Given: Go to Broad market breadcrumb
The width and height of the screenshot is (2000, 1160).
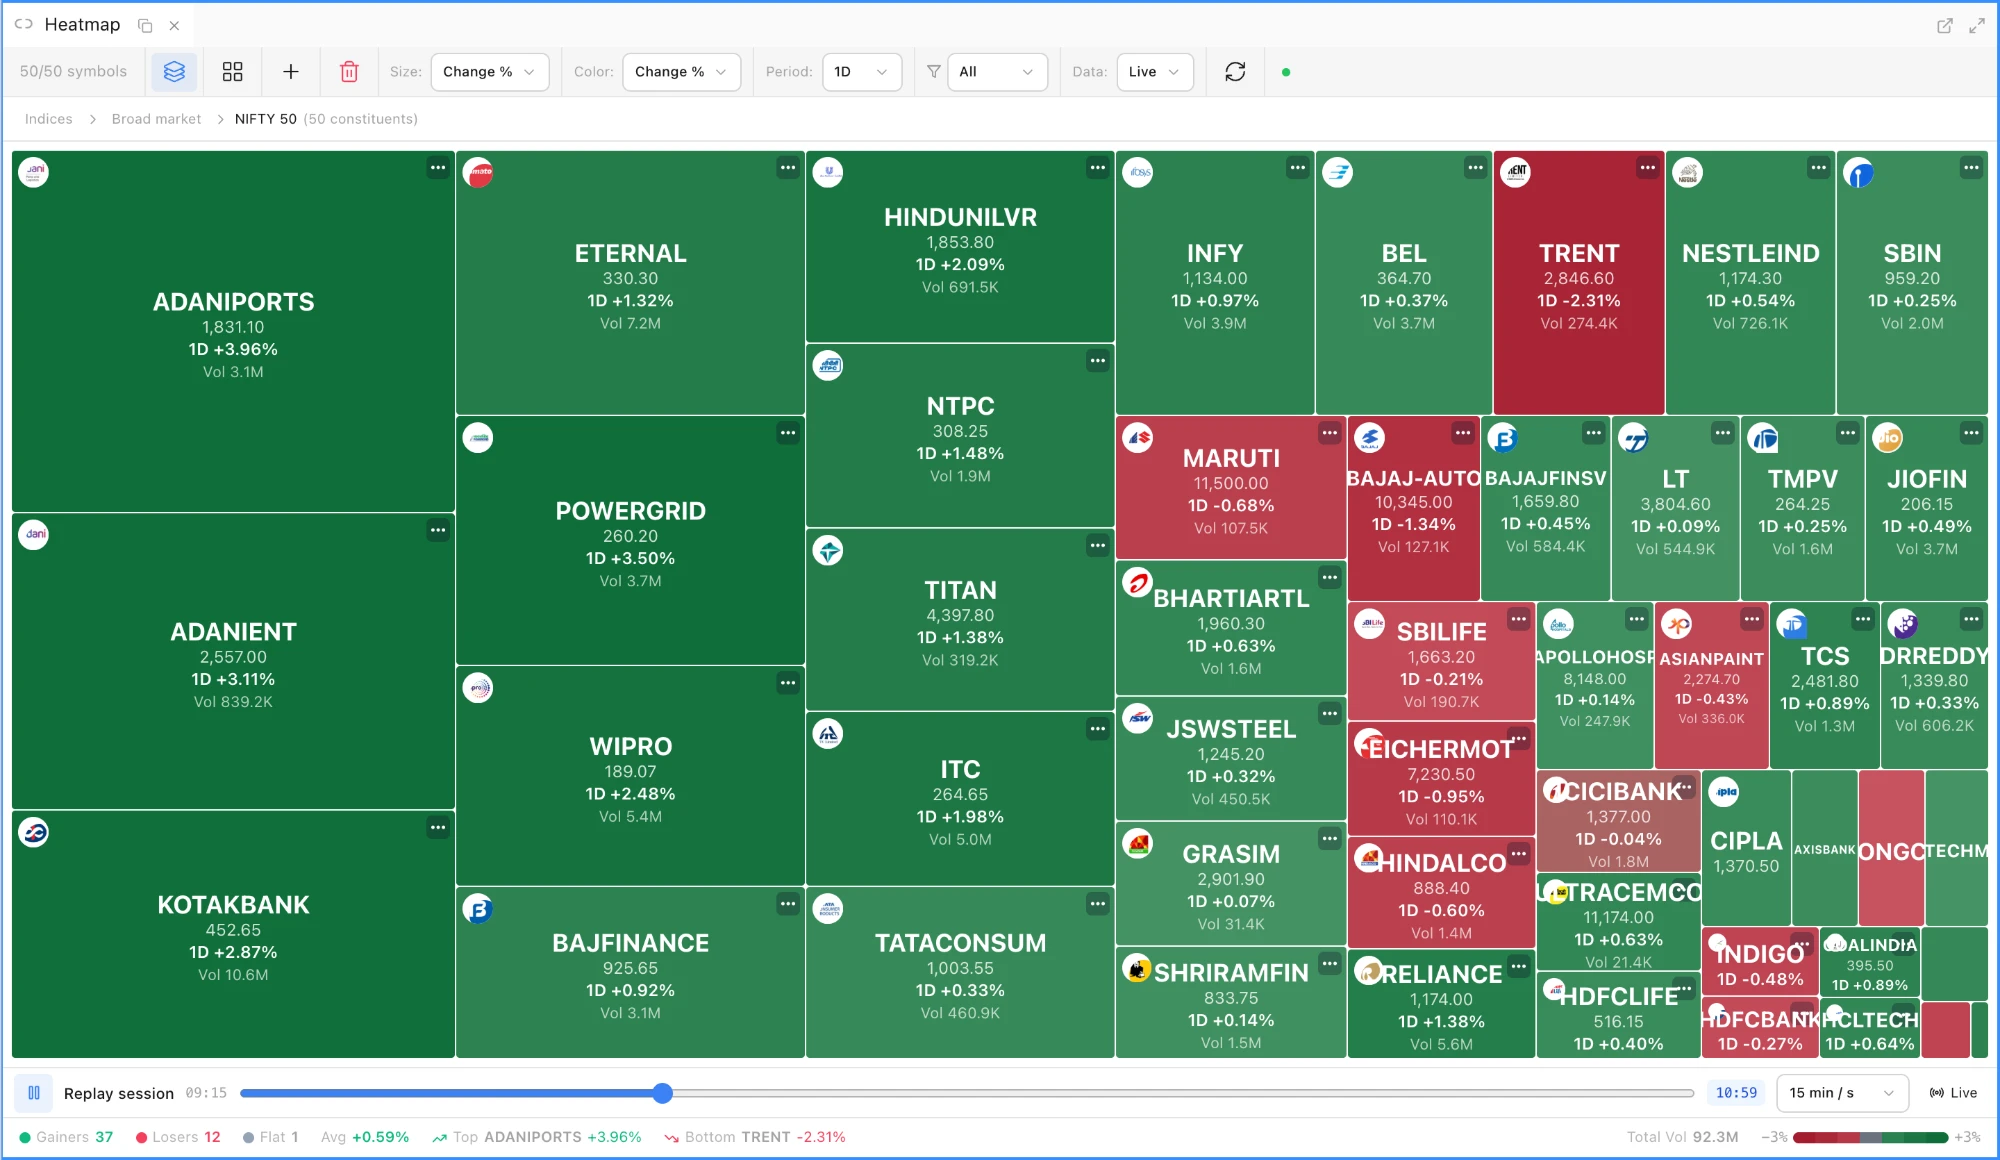Looking at the screenshot, I should click(x=156, y=119).
